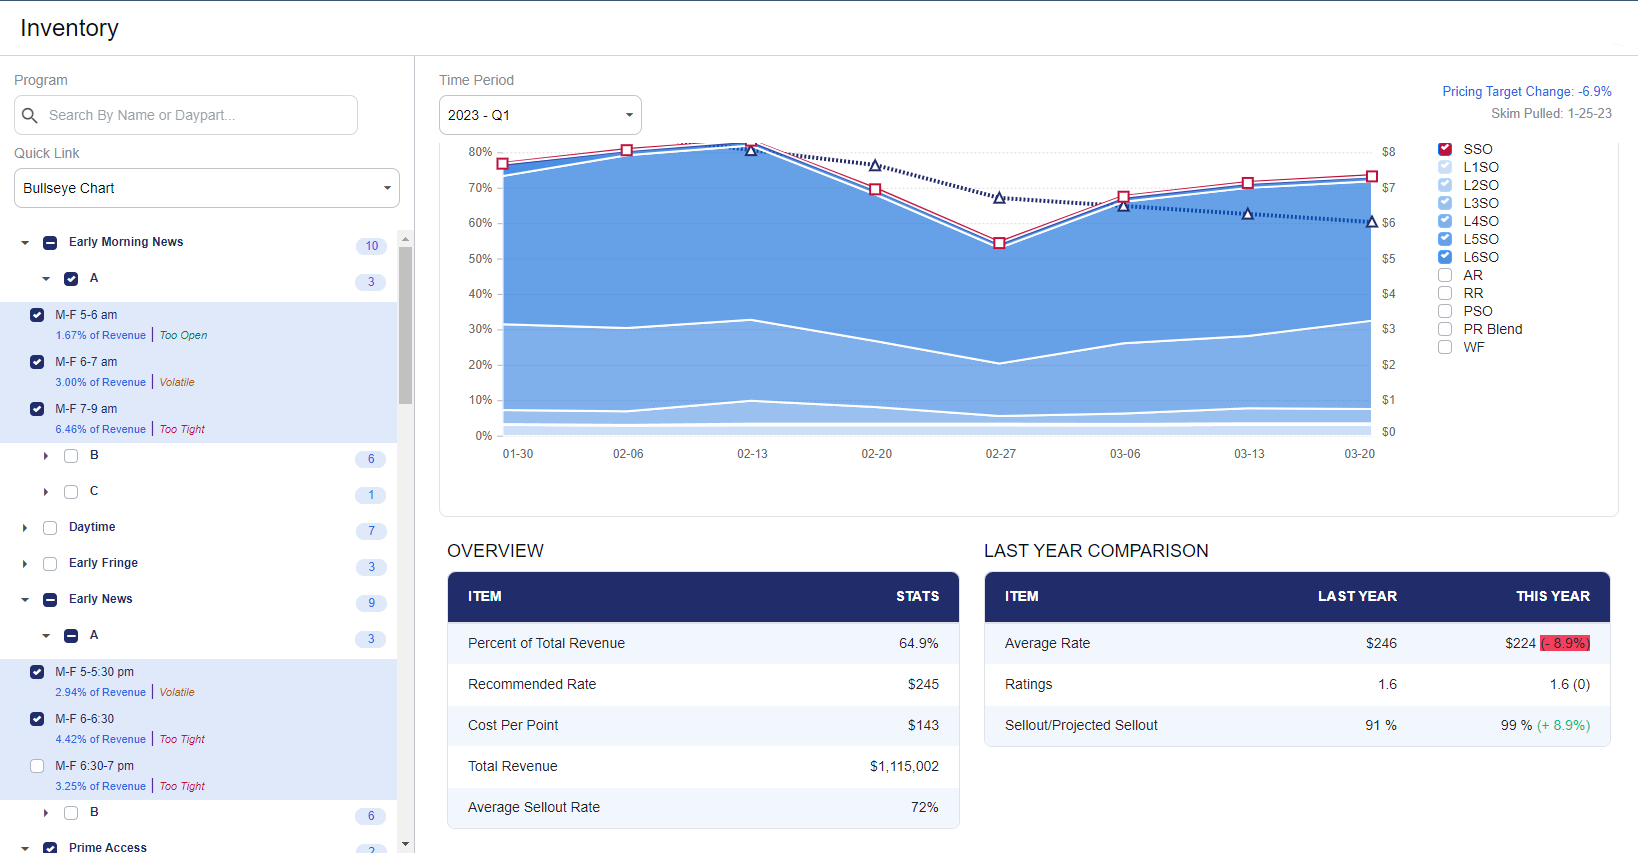The image size is (1638, 859).
Task: Expand the C subgroup under Early Morning News
Action: tap(46, 492)
